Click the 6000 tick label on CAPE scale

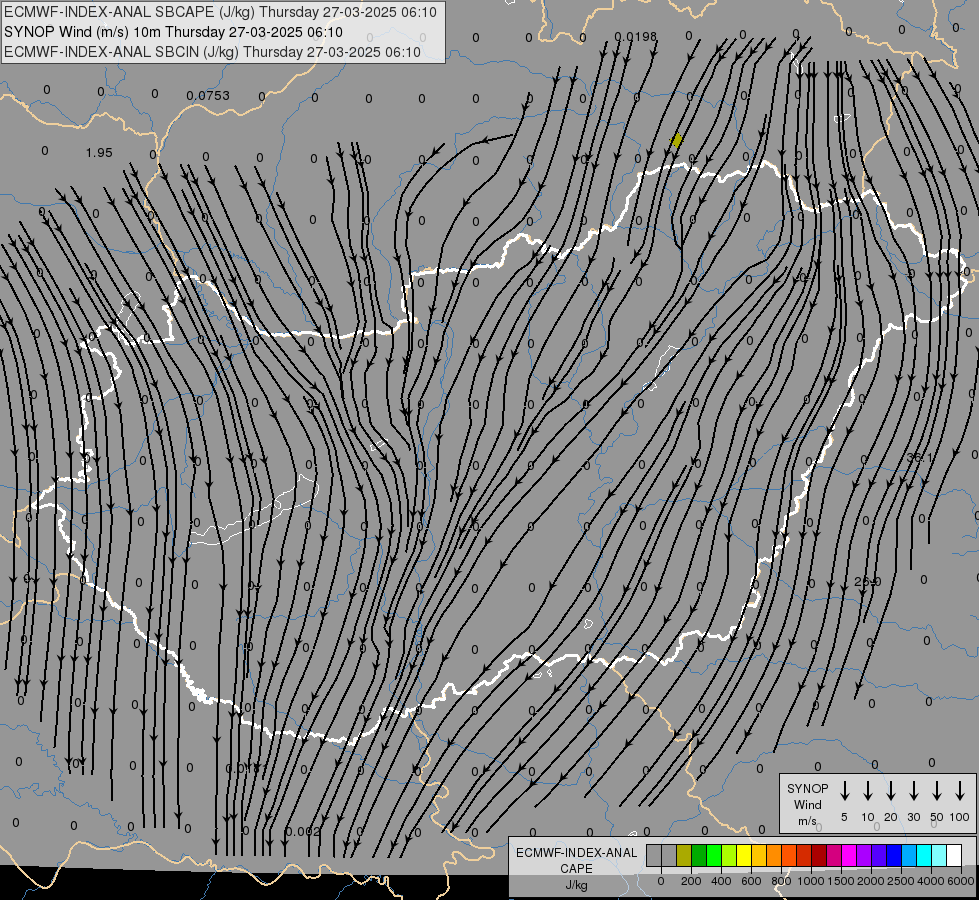[961, 881]
